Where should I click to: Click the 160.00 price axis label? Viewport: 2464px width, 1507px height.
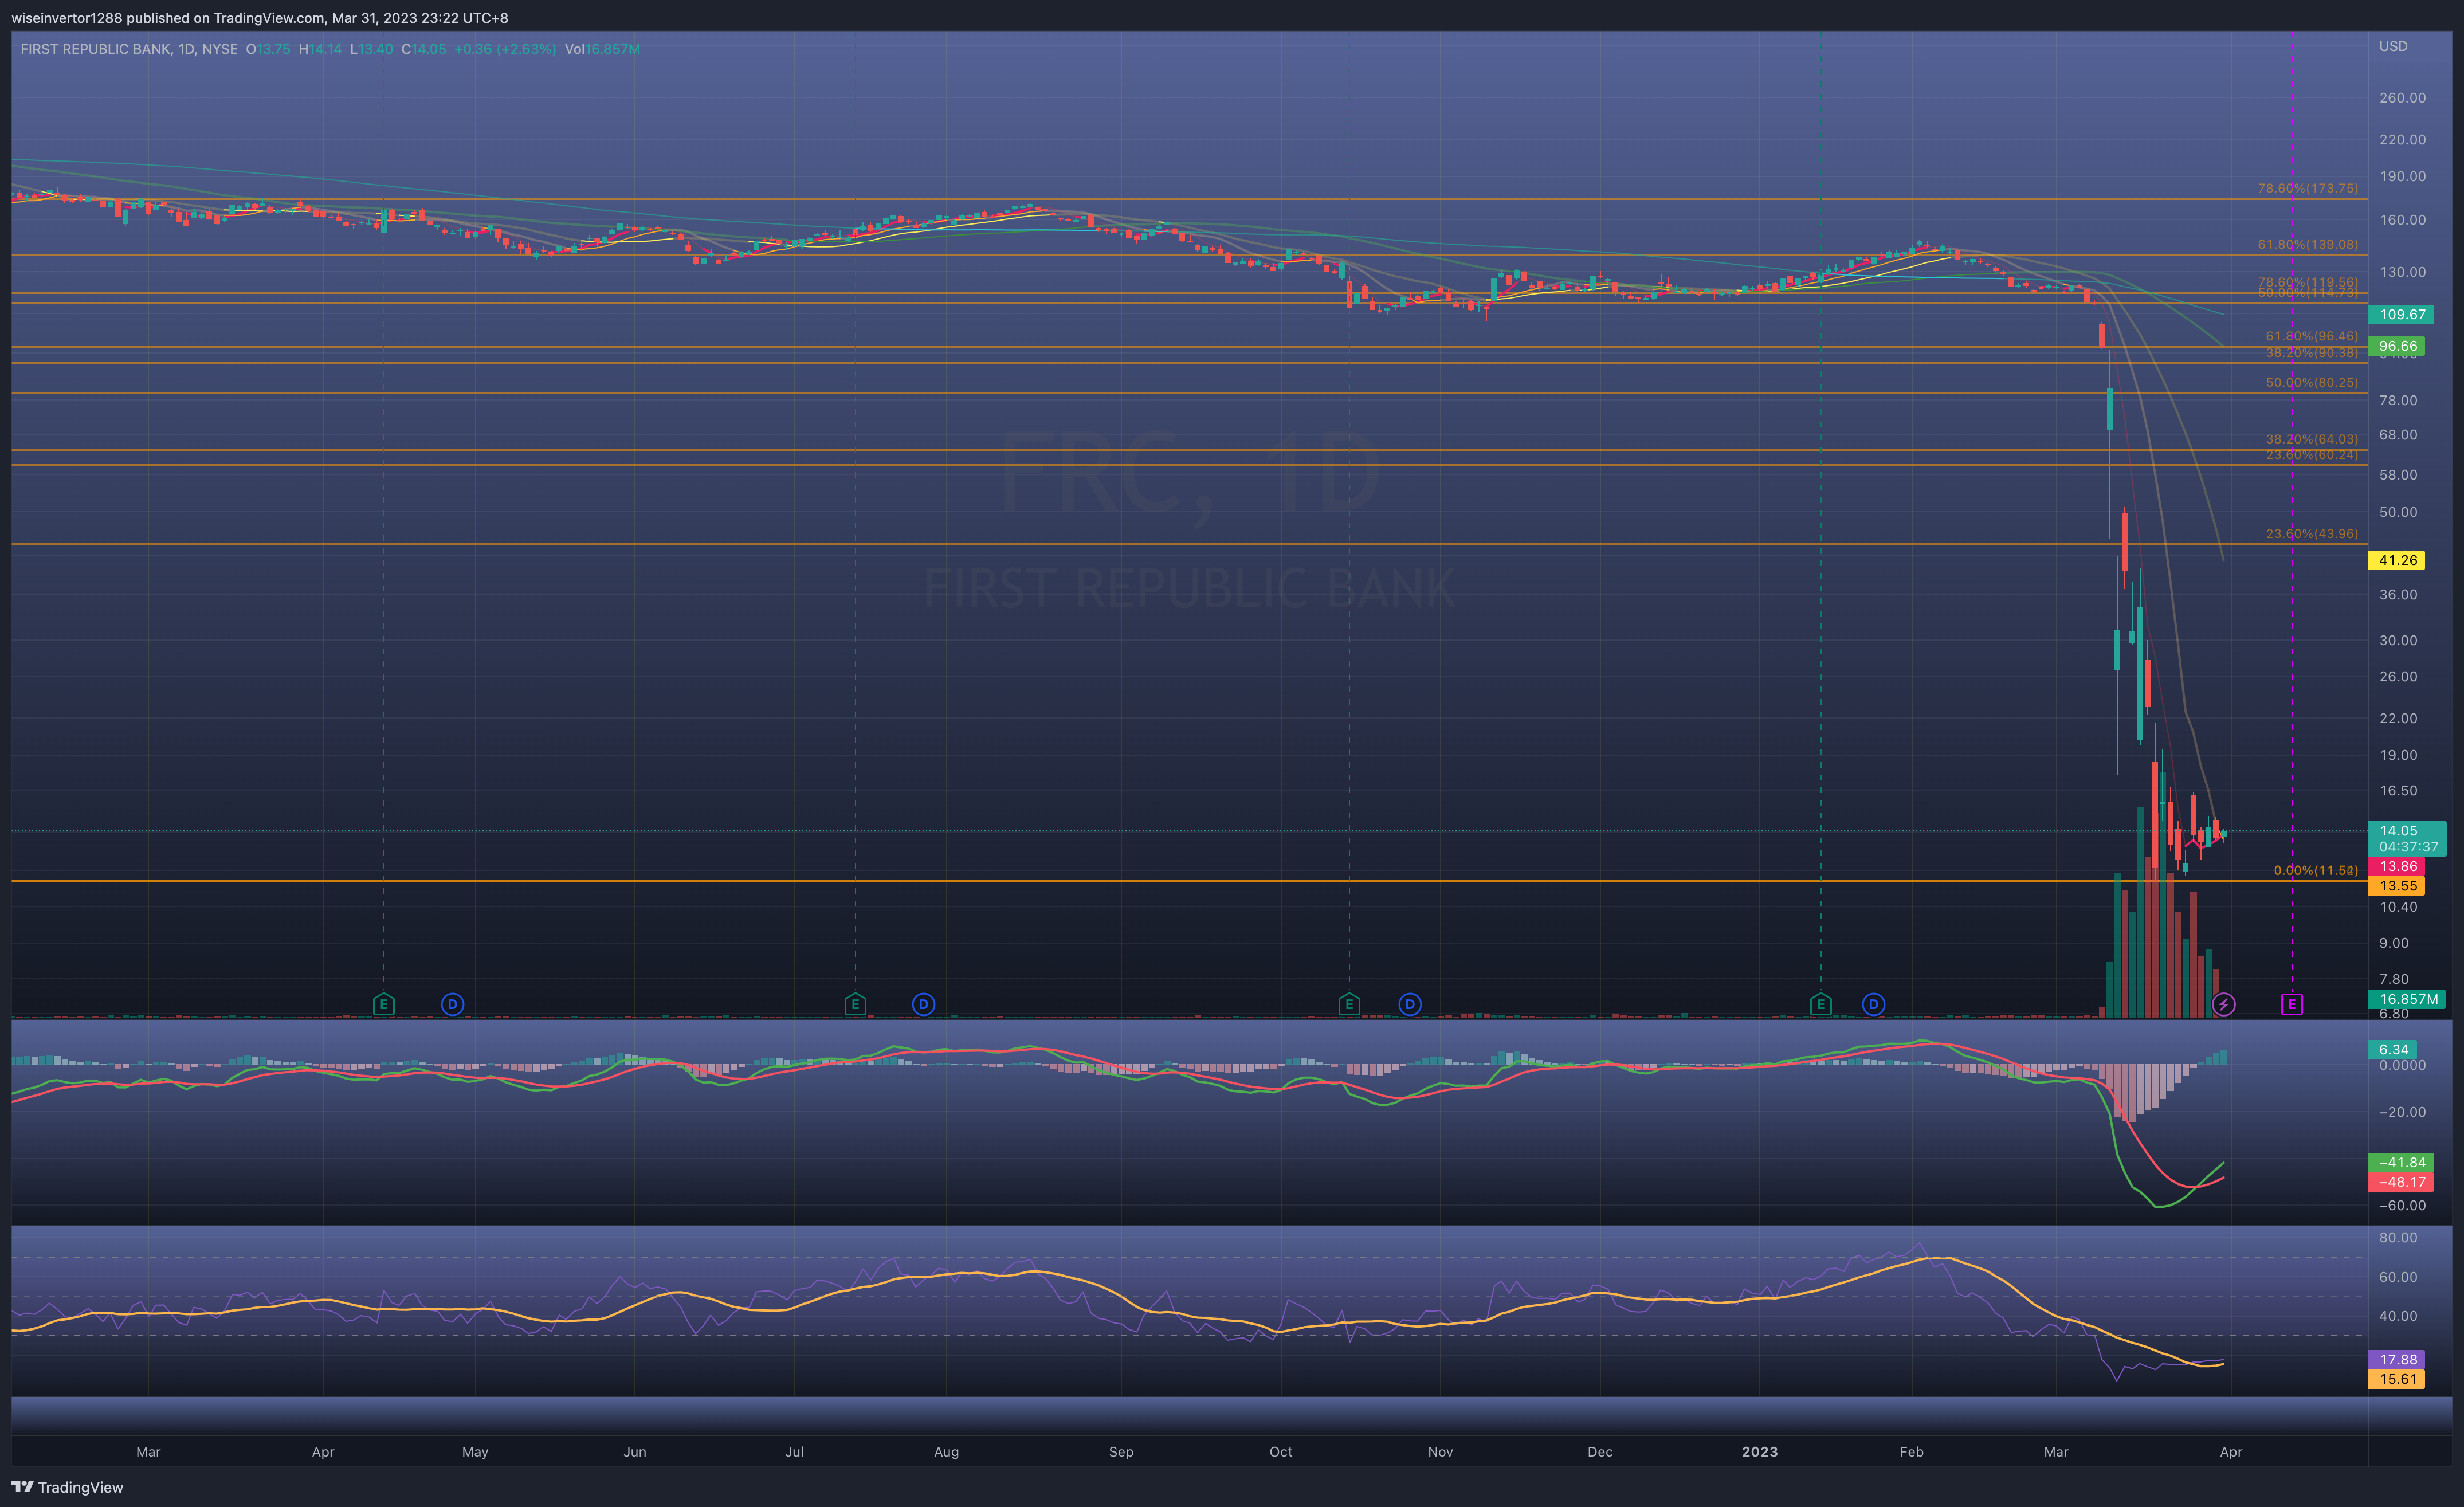2402,219
